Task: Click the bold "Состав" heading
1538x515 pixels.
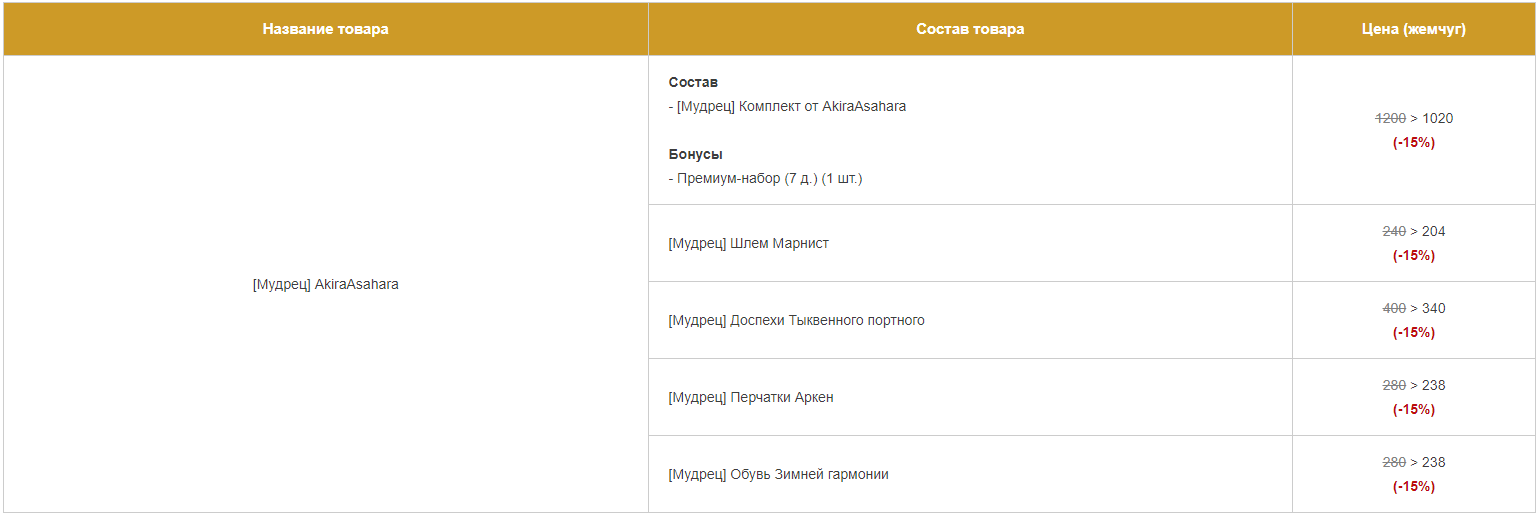Action: tap(693, 82)
